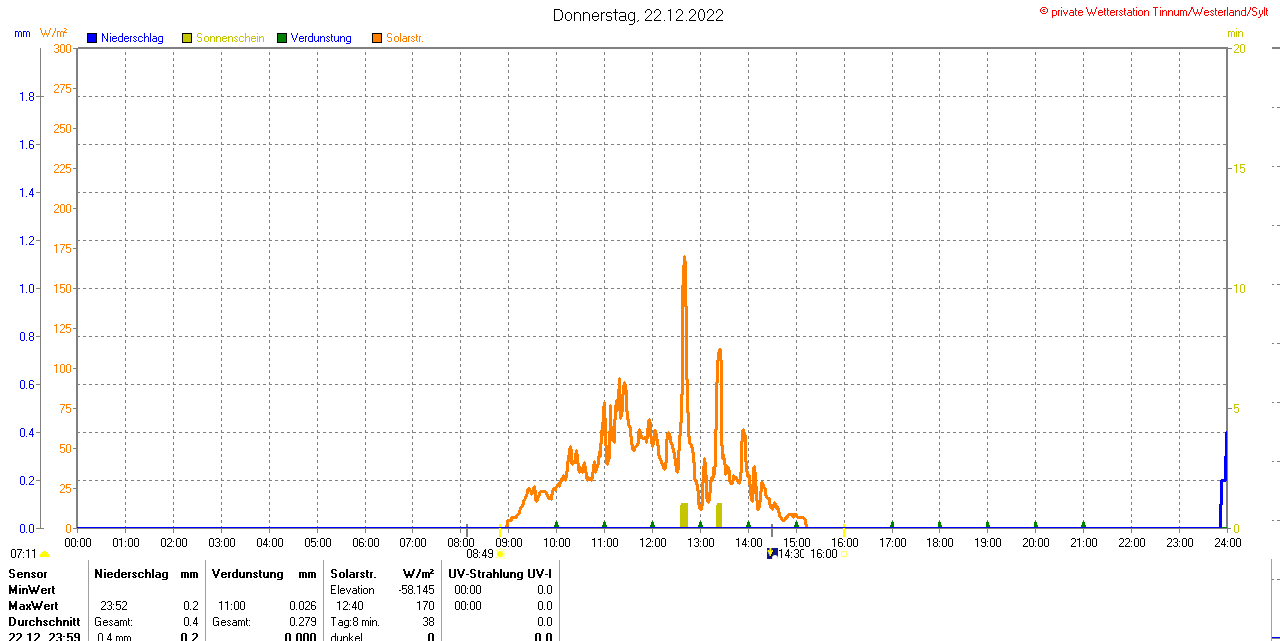The image size is (1280, 641).
Task: Click the private Wetterstation Tinnum copyright text
Action: tap(1158, 12)
